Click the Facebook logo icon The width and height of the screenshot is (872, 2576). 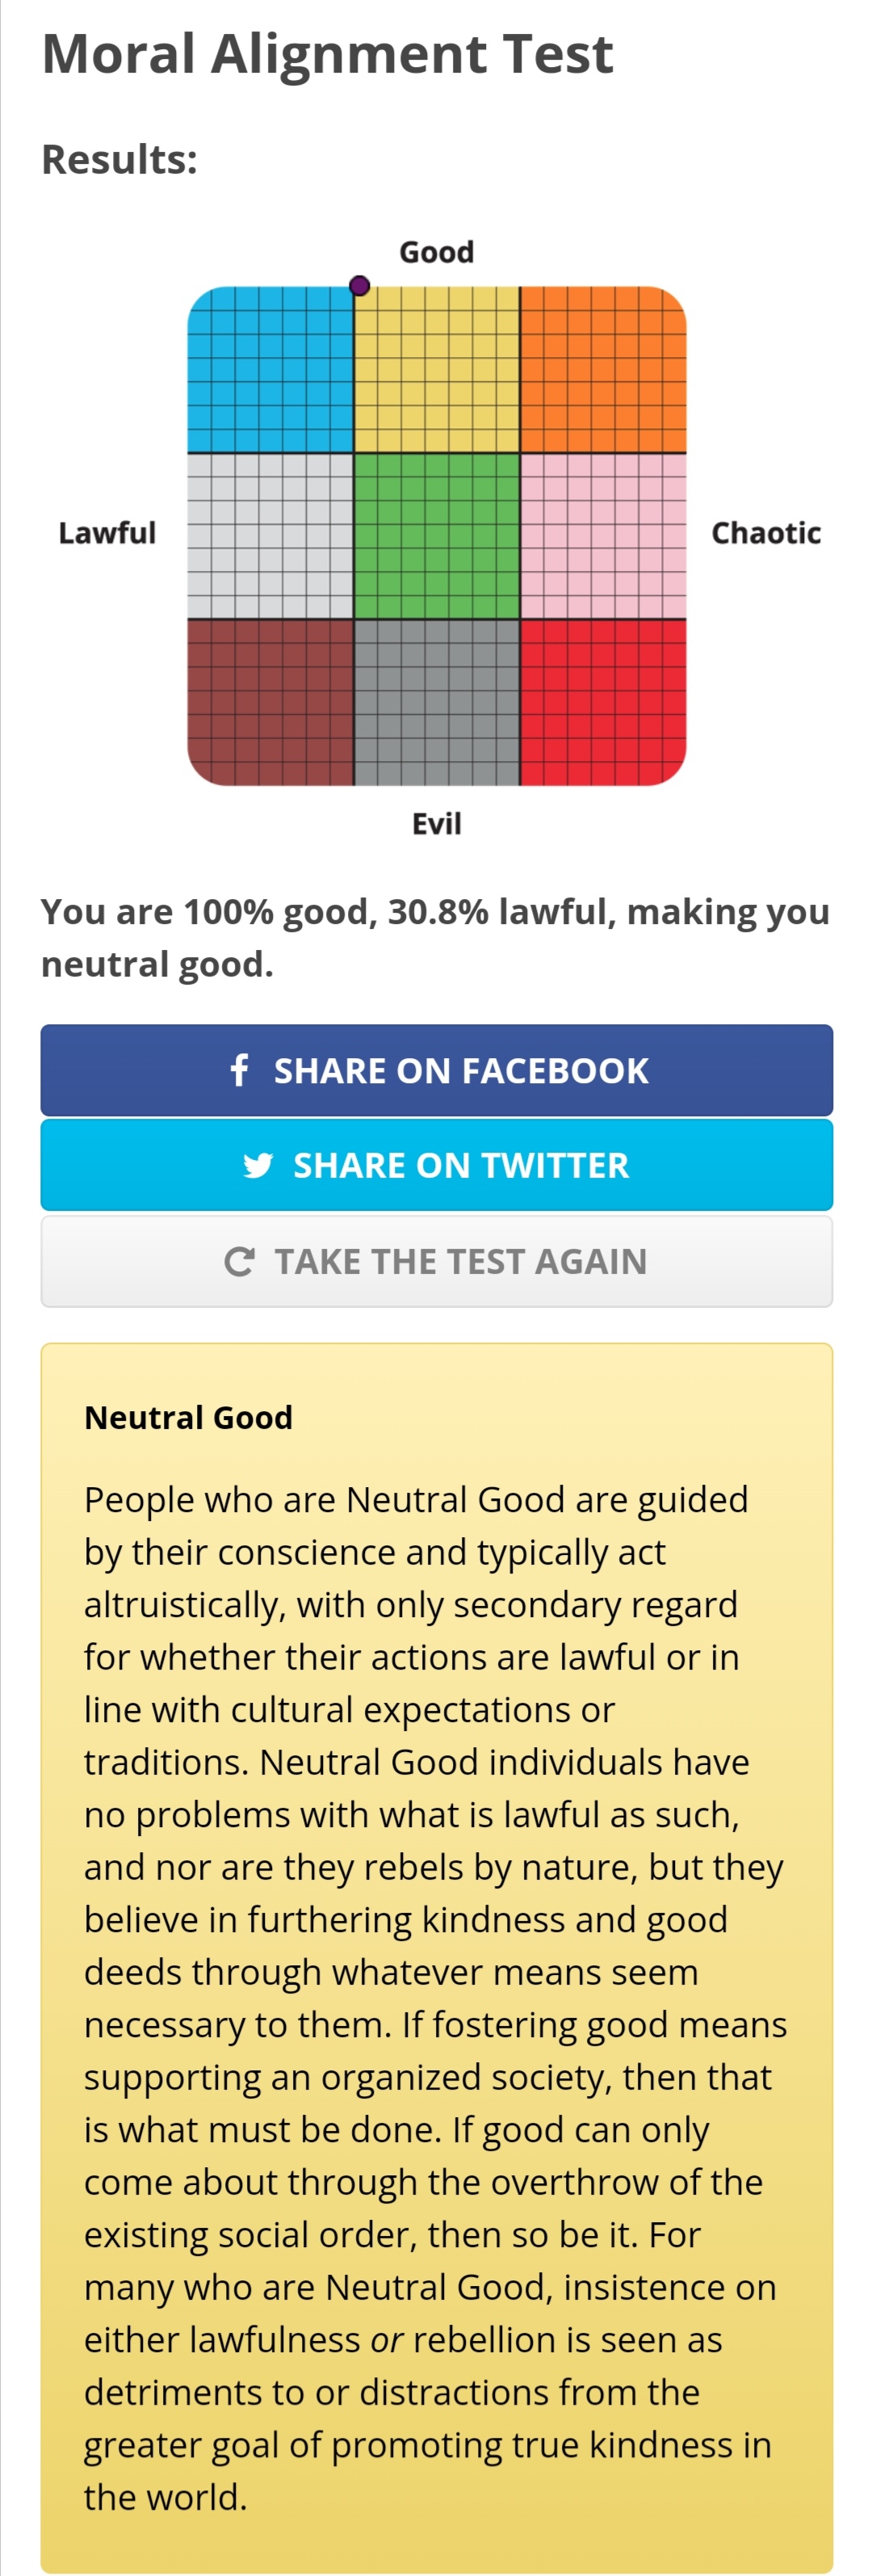pos(239,1070)
